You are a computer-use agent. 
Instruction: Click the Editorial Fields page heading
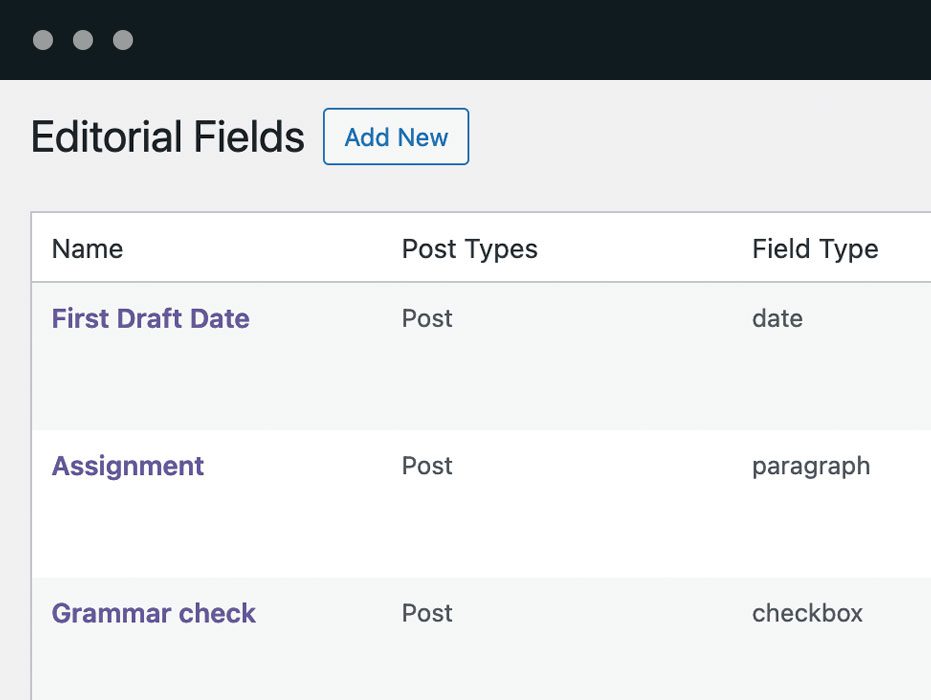point(167,137)
